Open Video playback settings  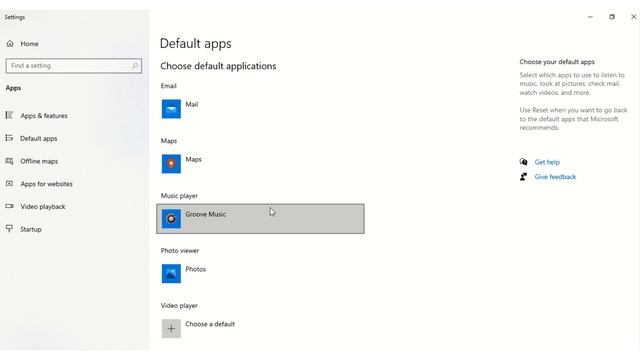(43, 207)
